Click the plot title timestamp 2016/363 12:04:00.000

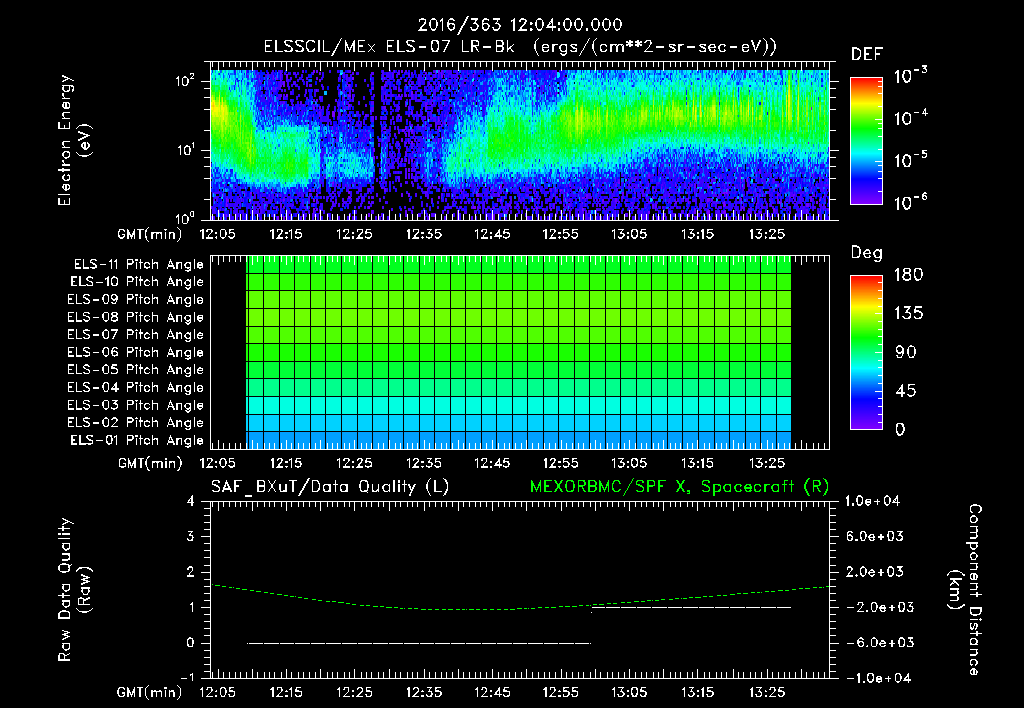click(520, 25)
